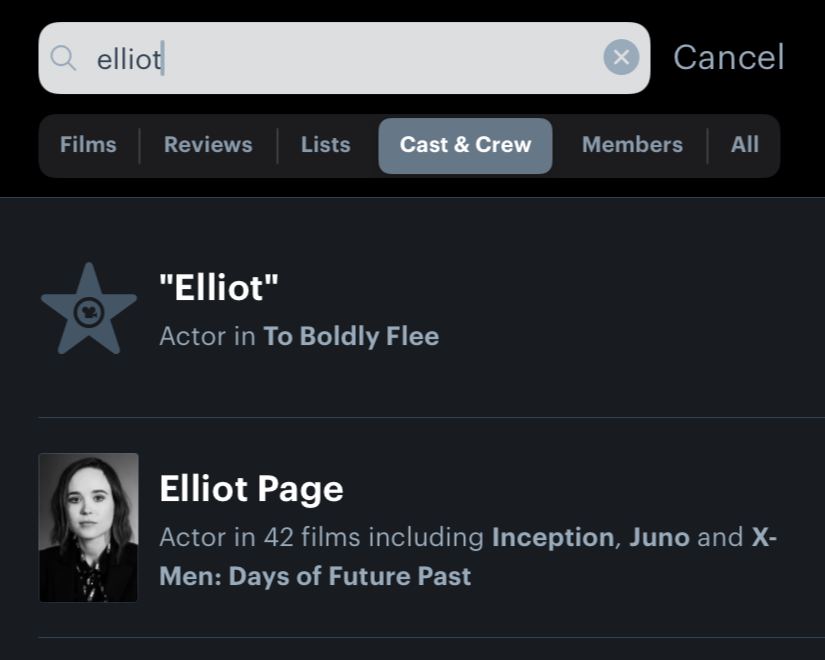Clear the search text with the X icon
This screenshot has height=660, width=825.
[x=621, y=57]
